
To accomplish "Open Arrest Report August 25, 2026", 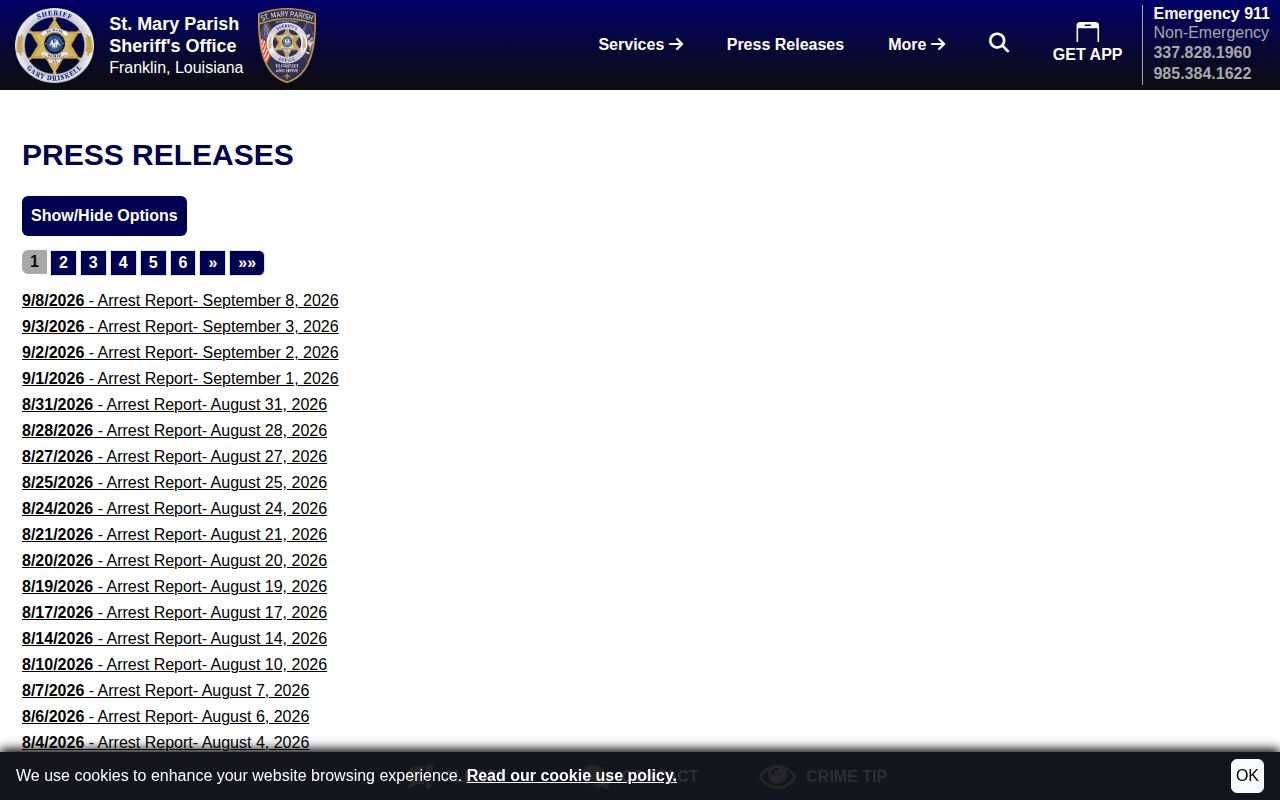I will pyautogui.click(x=174, y=483).
